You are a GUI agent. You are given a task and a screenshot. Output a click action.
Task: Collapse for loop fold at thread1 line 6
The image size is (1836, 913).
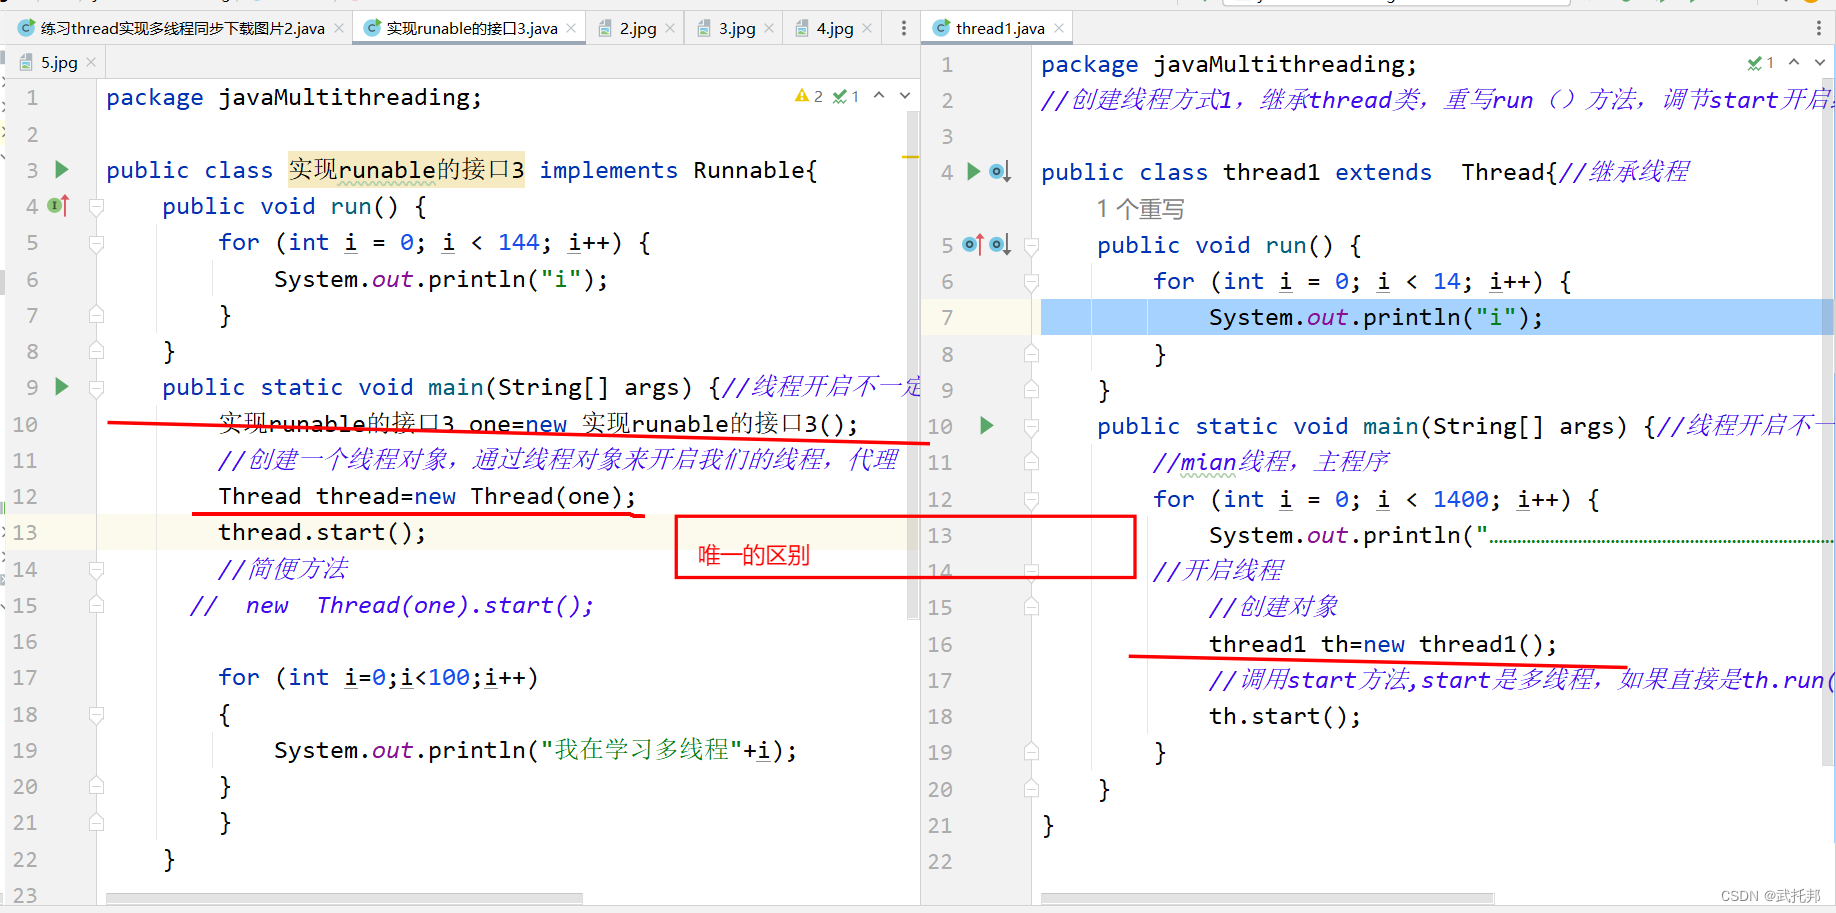(x=1031, y=282)
